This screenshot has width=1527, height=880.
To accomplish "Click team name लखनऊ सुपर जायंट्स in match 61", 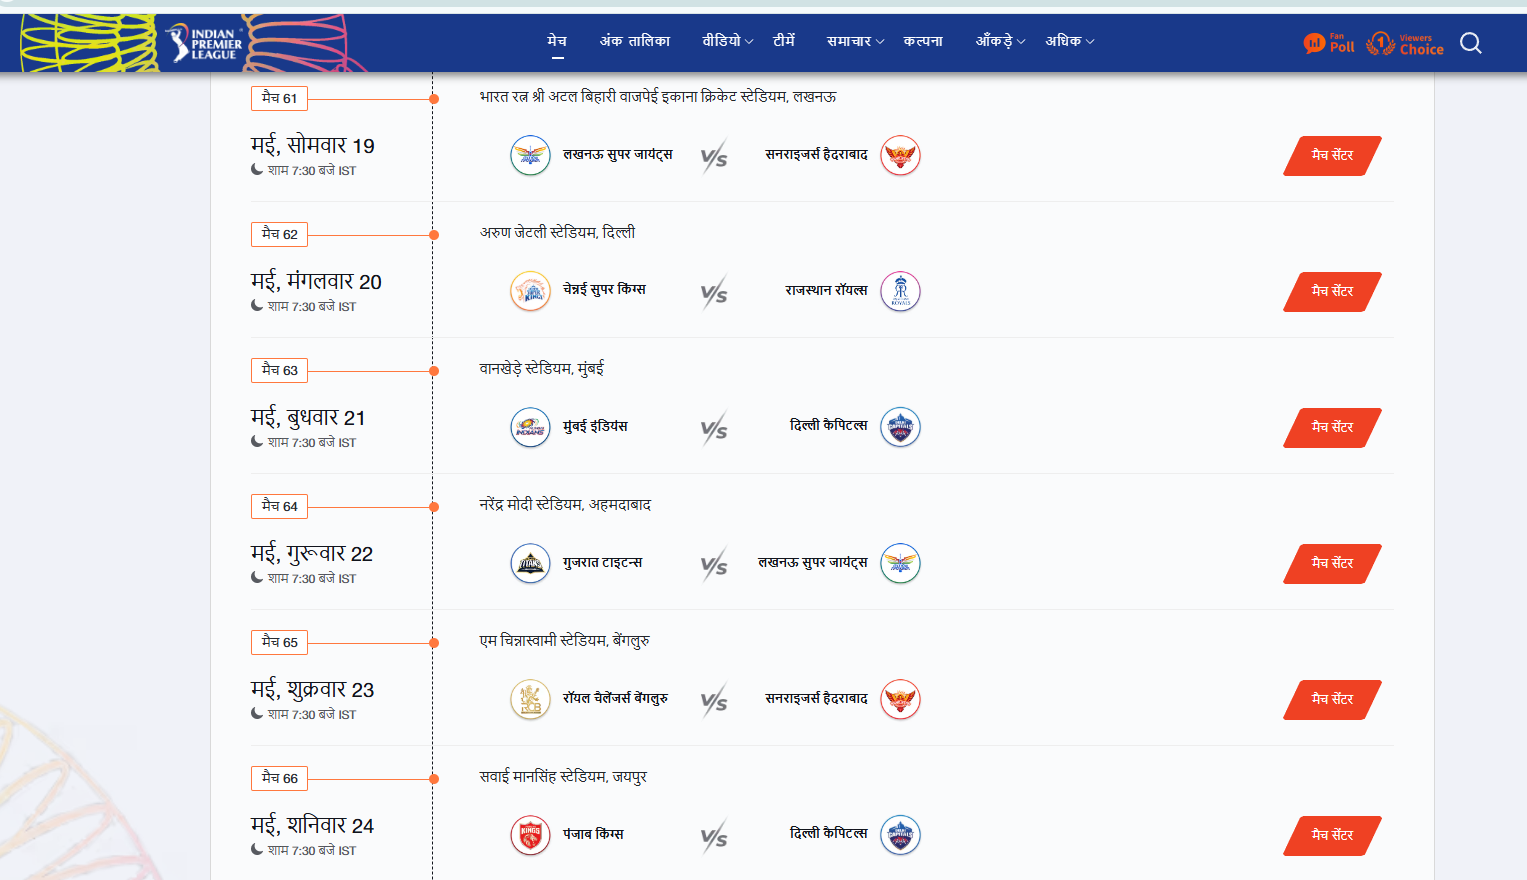I will coord(618,154).
